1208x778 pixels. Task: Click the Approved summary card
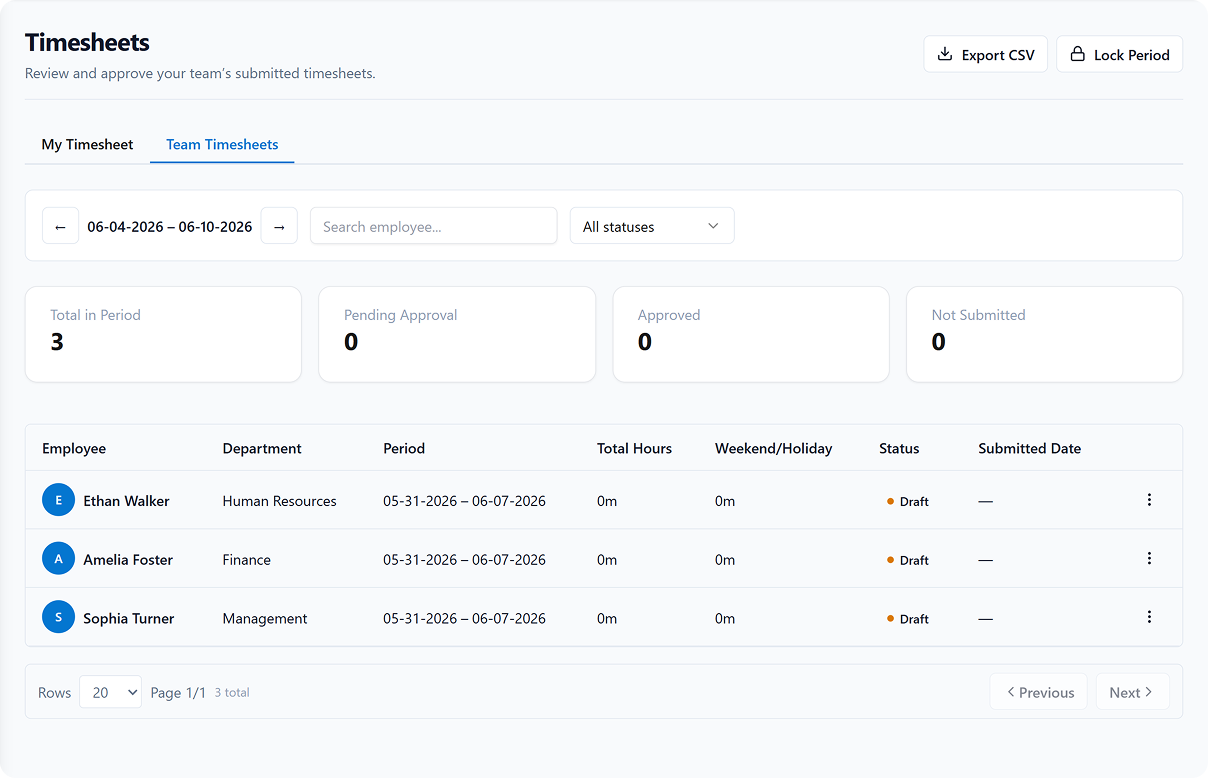(x=751, y=334)
